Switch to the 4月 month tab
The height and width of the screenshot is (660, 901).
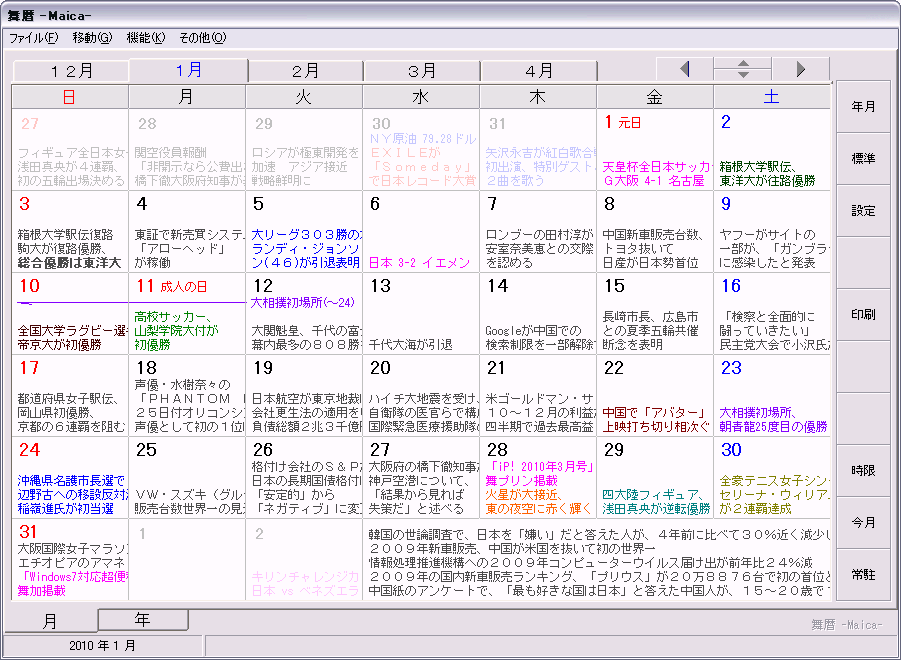point(538,71)
